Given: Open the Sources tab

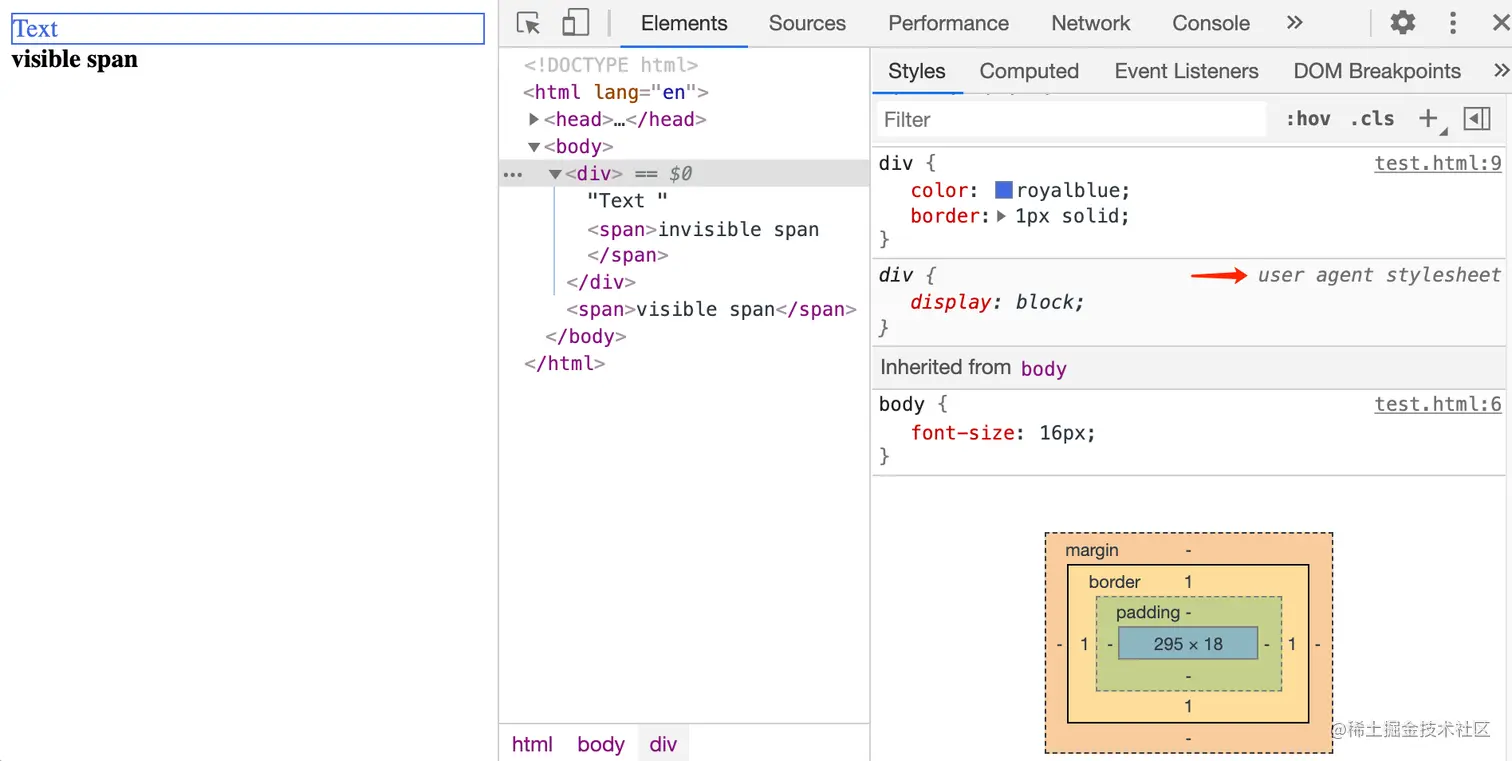Looking at the screenshot, I should point(807,23).
